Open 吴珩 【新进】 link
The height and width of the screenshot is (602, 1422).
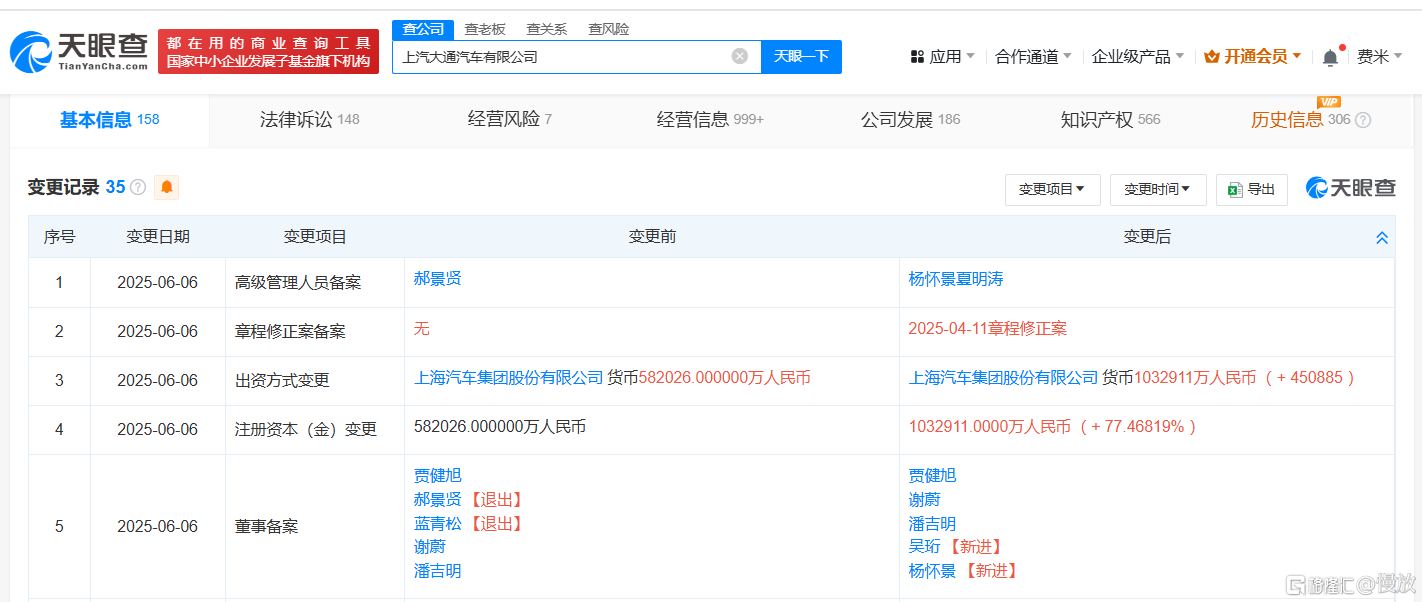click(924, 547)
